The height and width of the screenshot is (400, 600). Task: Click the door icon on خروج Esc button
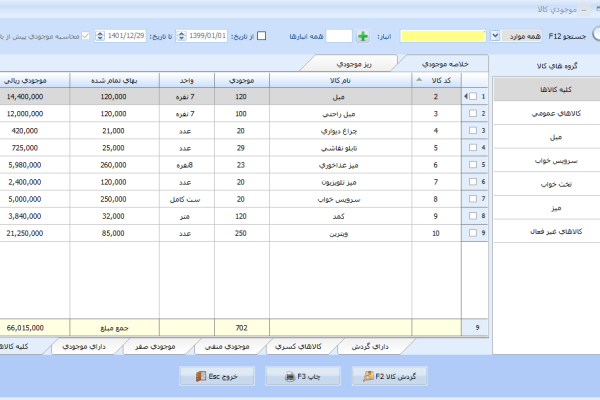(x=201, y=376)
